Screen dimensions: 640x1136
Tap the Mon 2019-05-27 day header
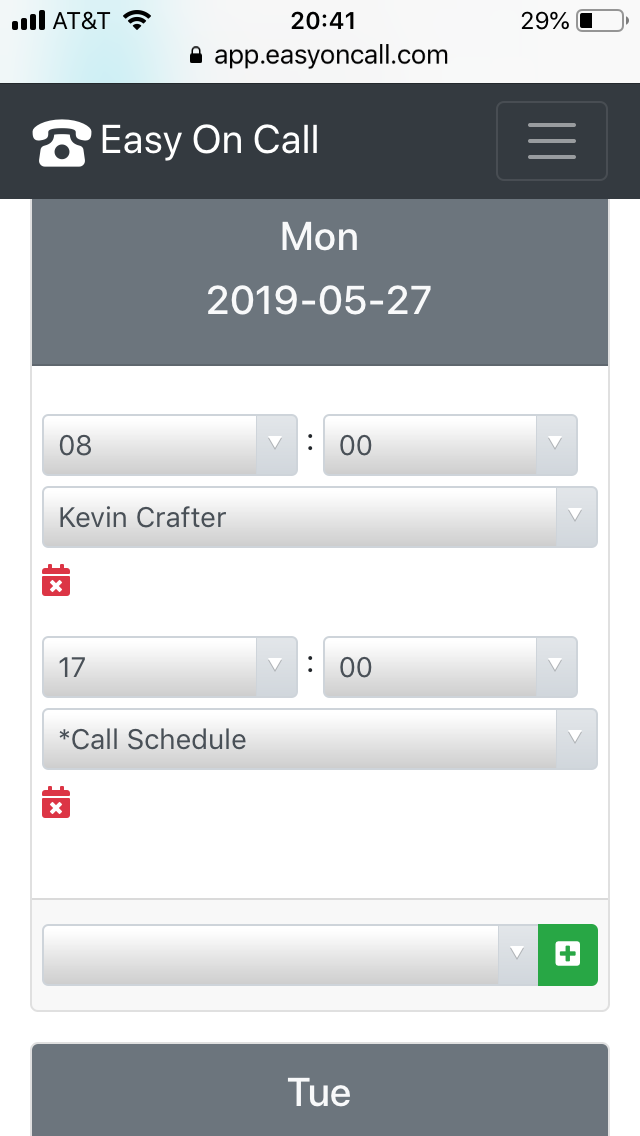[x=320, y=269]
